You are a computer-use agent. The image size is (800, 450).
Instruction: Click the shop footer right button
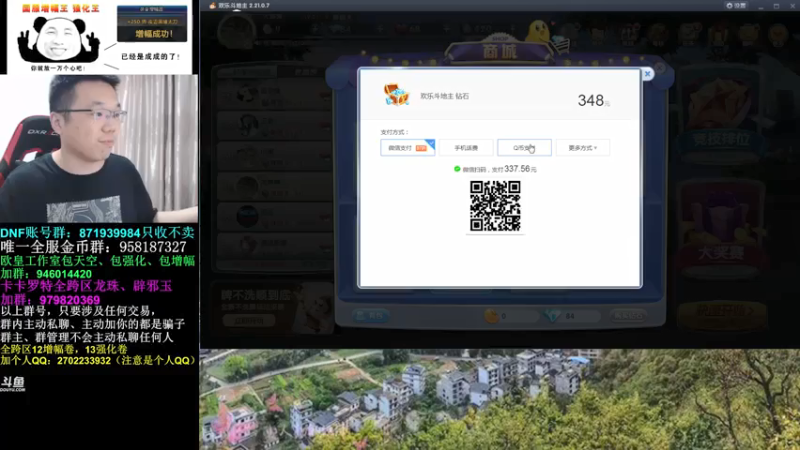628,316
